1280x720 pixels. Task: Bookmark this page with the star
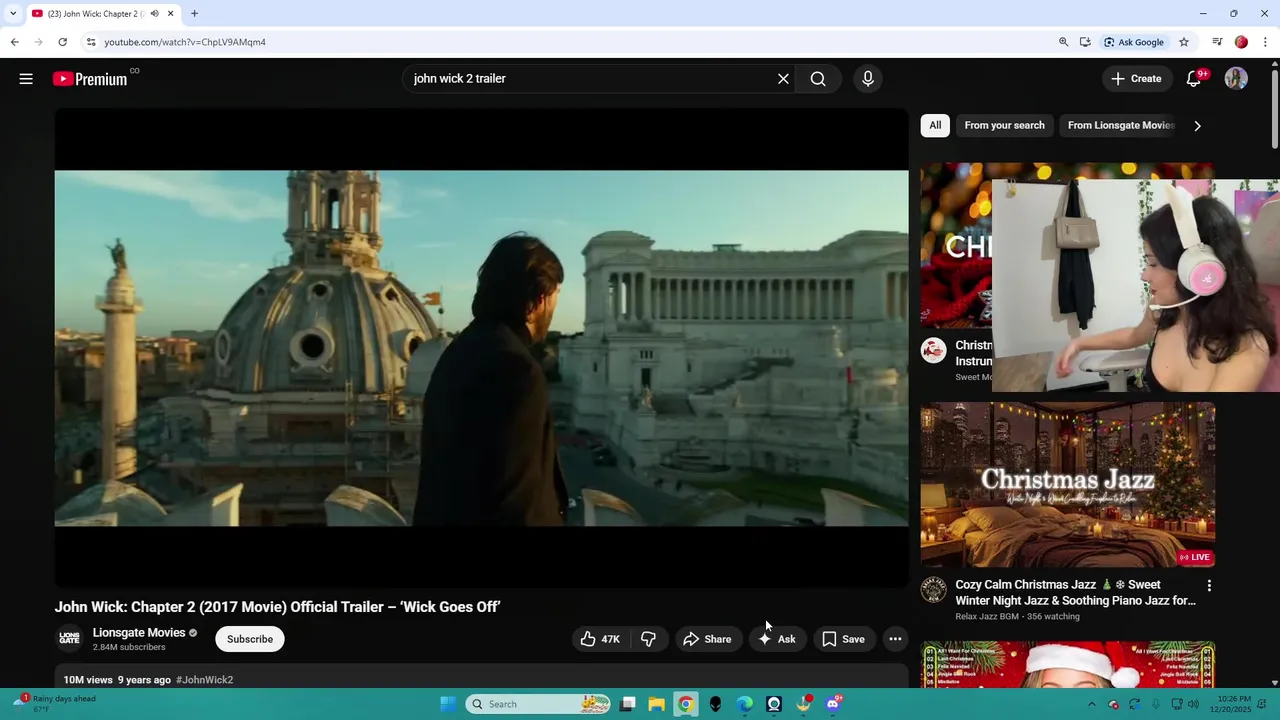point(1184,42)
